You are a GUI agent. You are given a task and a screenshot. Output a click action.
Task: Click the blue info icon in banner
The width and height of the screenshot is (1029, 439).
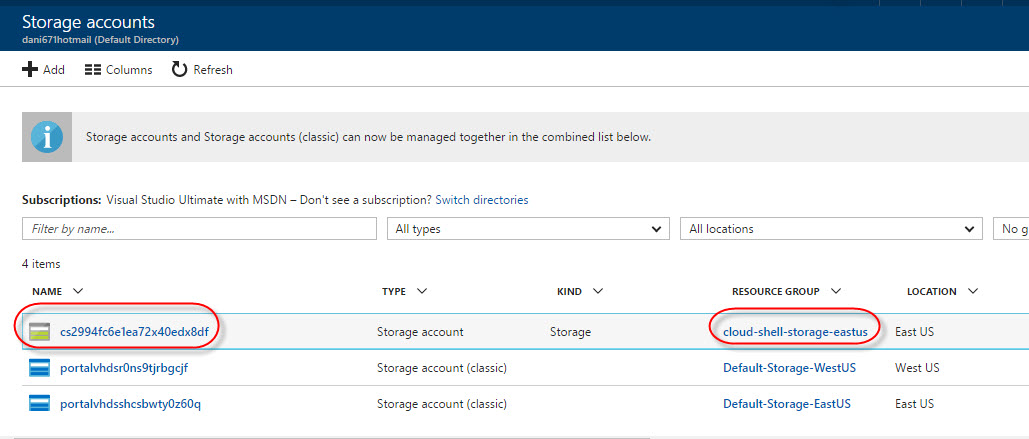47,137
